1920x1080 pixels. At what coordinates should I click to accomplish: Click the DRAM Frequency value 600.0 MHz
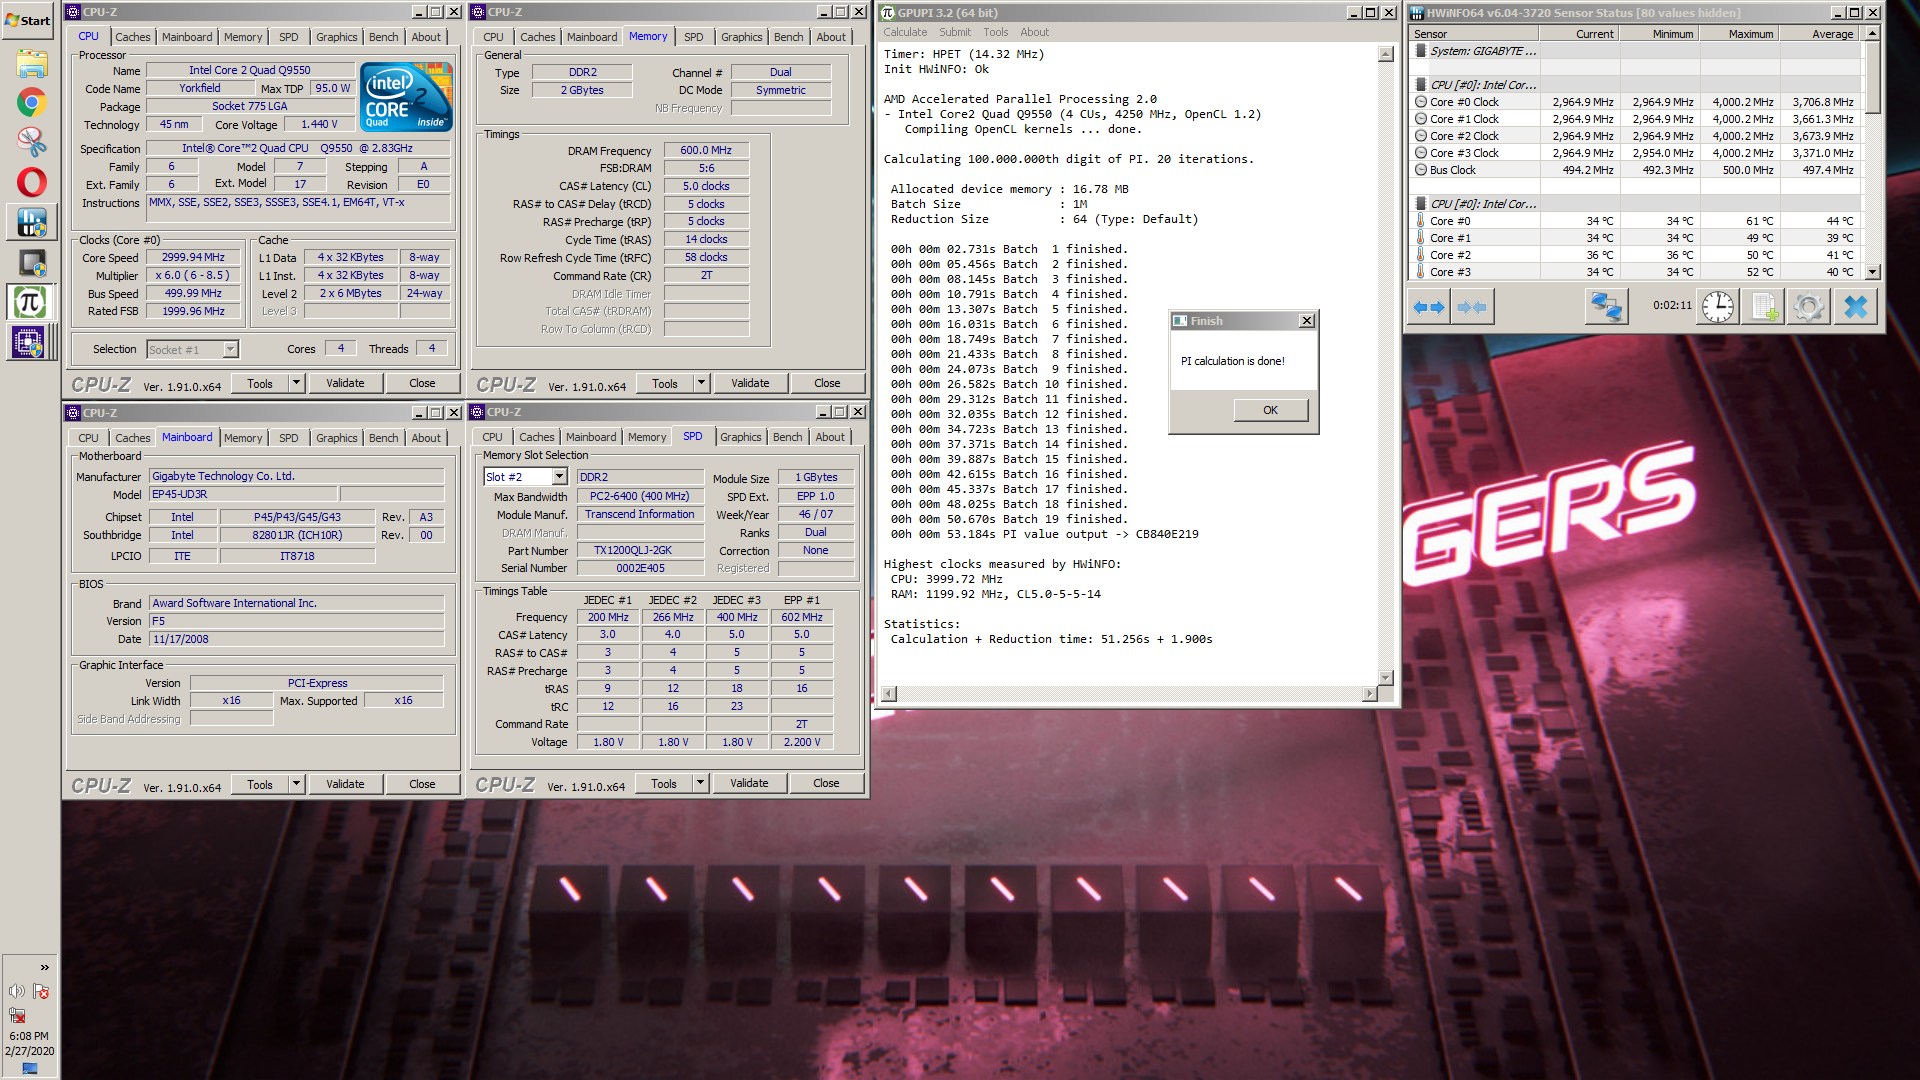[706, 150]
